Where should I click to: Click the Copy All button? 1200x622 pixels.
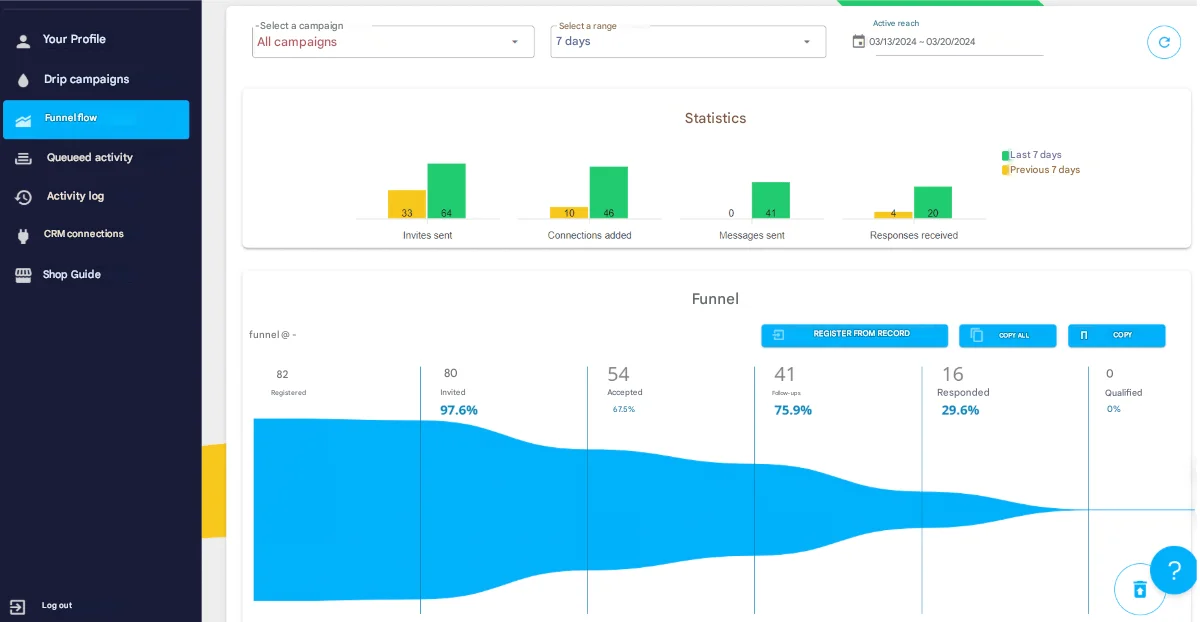pos(1007,335)
